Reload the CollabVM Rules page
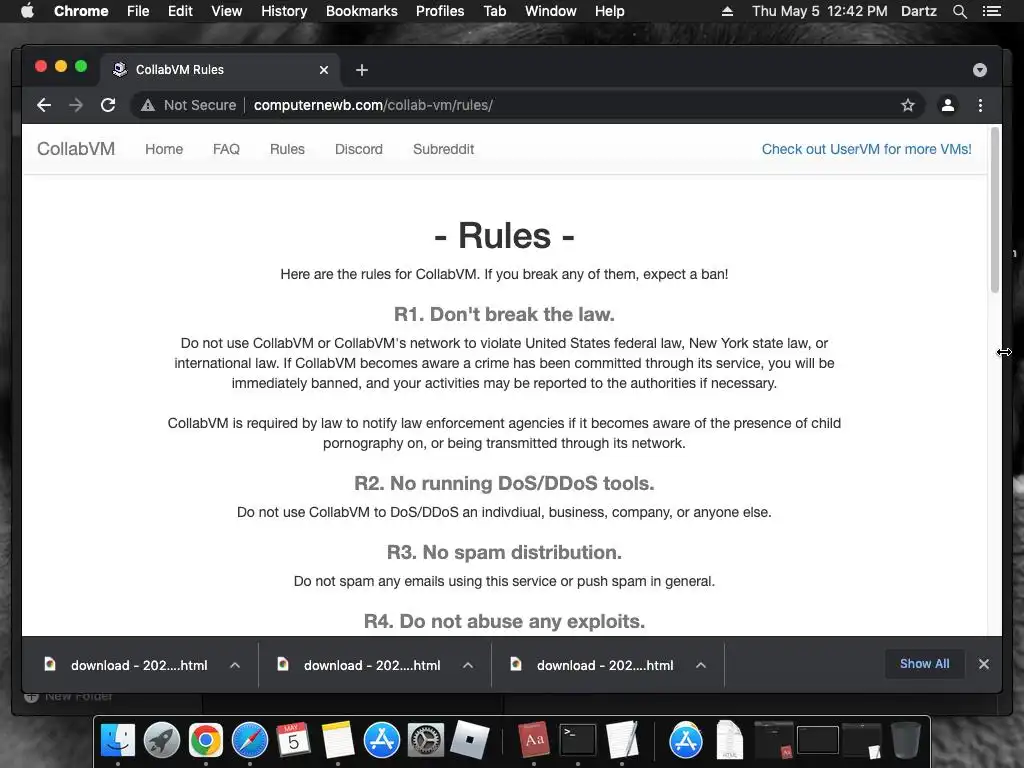 pos(108,105)
